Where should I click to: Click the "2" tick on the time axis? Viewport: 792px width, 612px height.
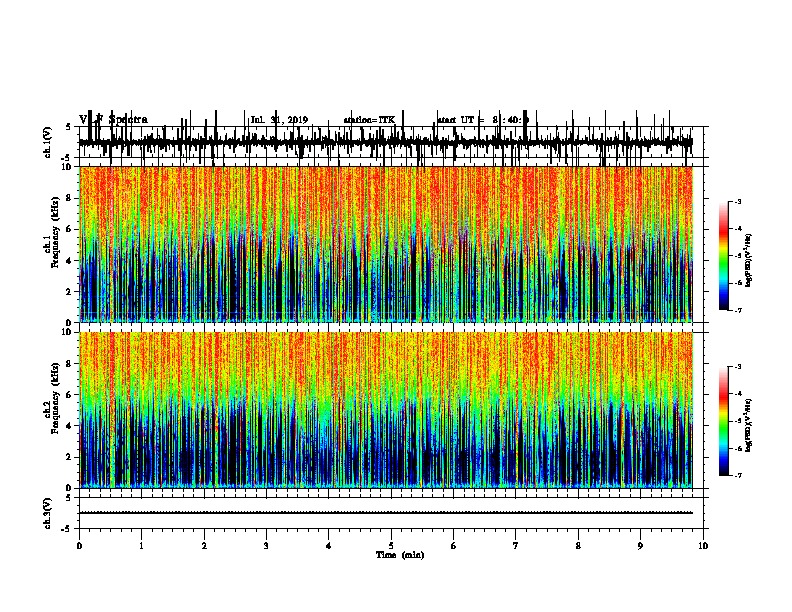tap(204, 546)
